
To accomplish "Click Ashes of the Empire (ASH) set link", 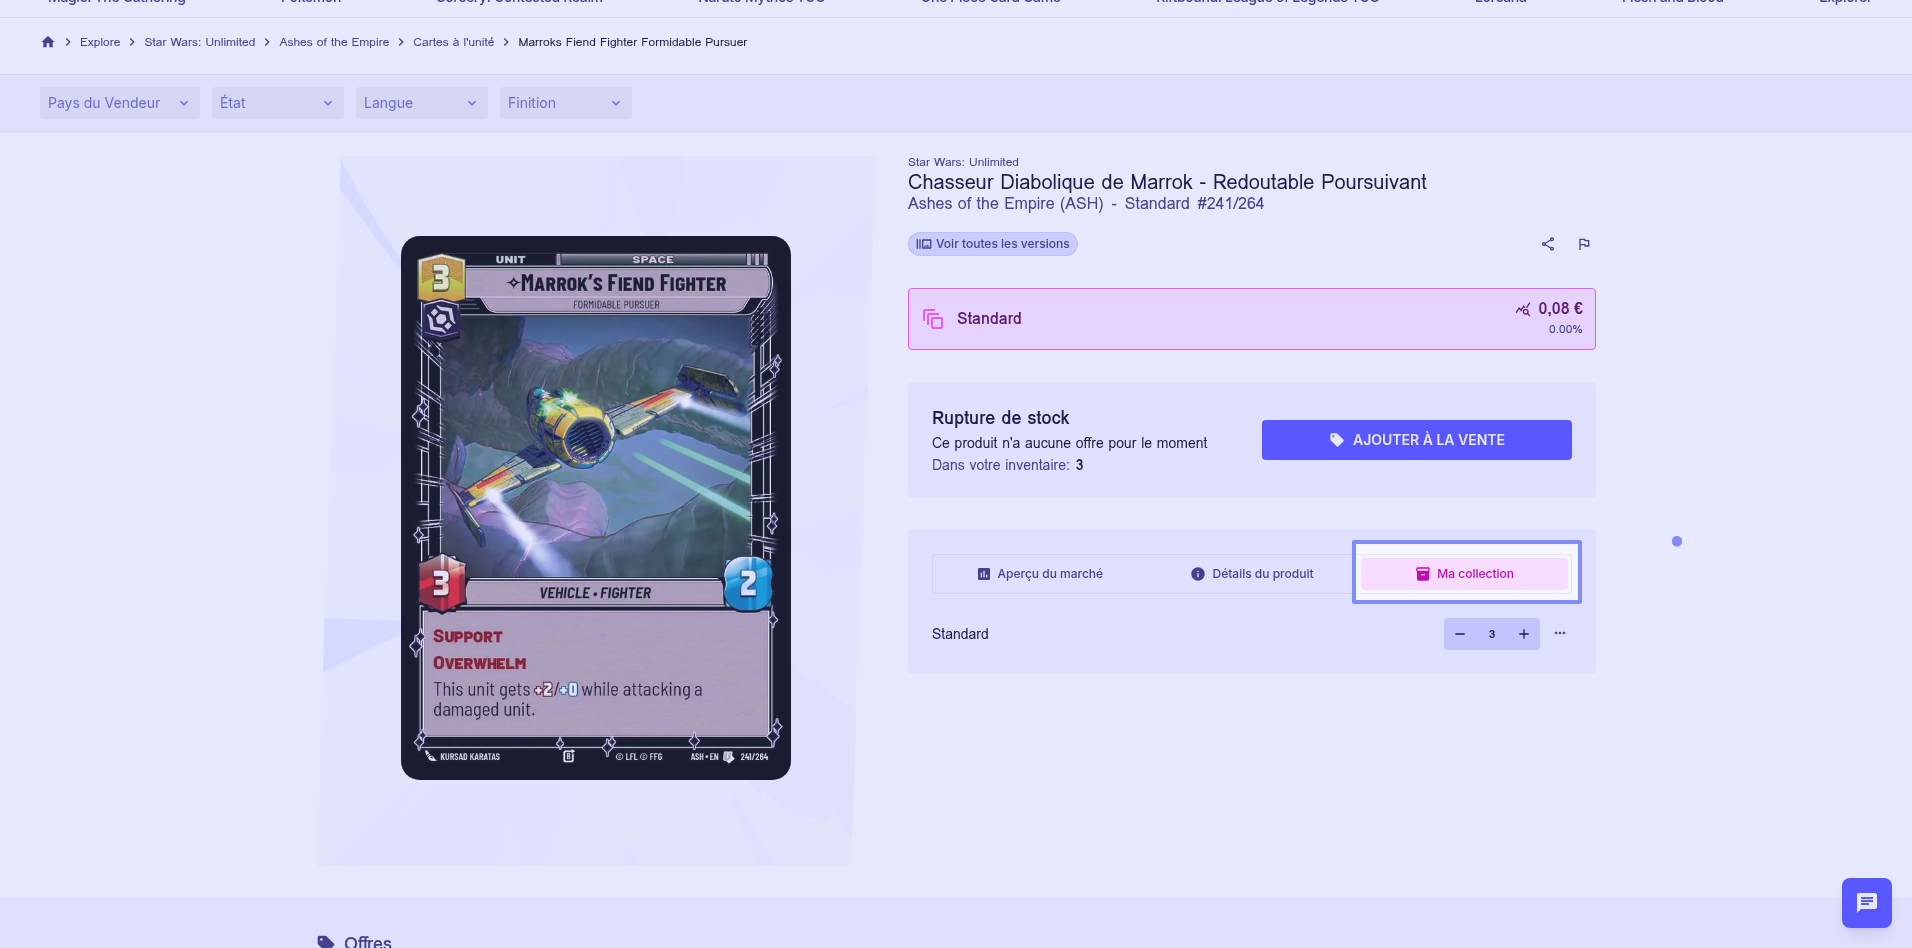I will coord(1005,204).
